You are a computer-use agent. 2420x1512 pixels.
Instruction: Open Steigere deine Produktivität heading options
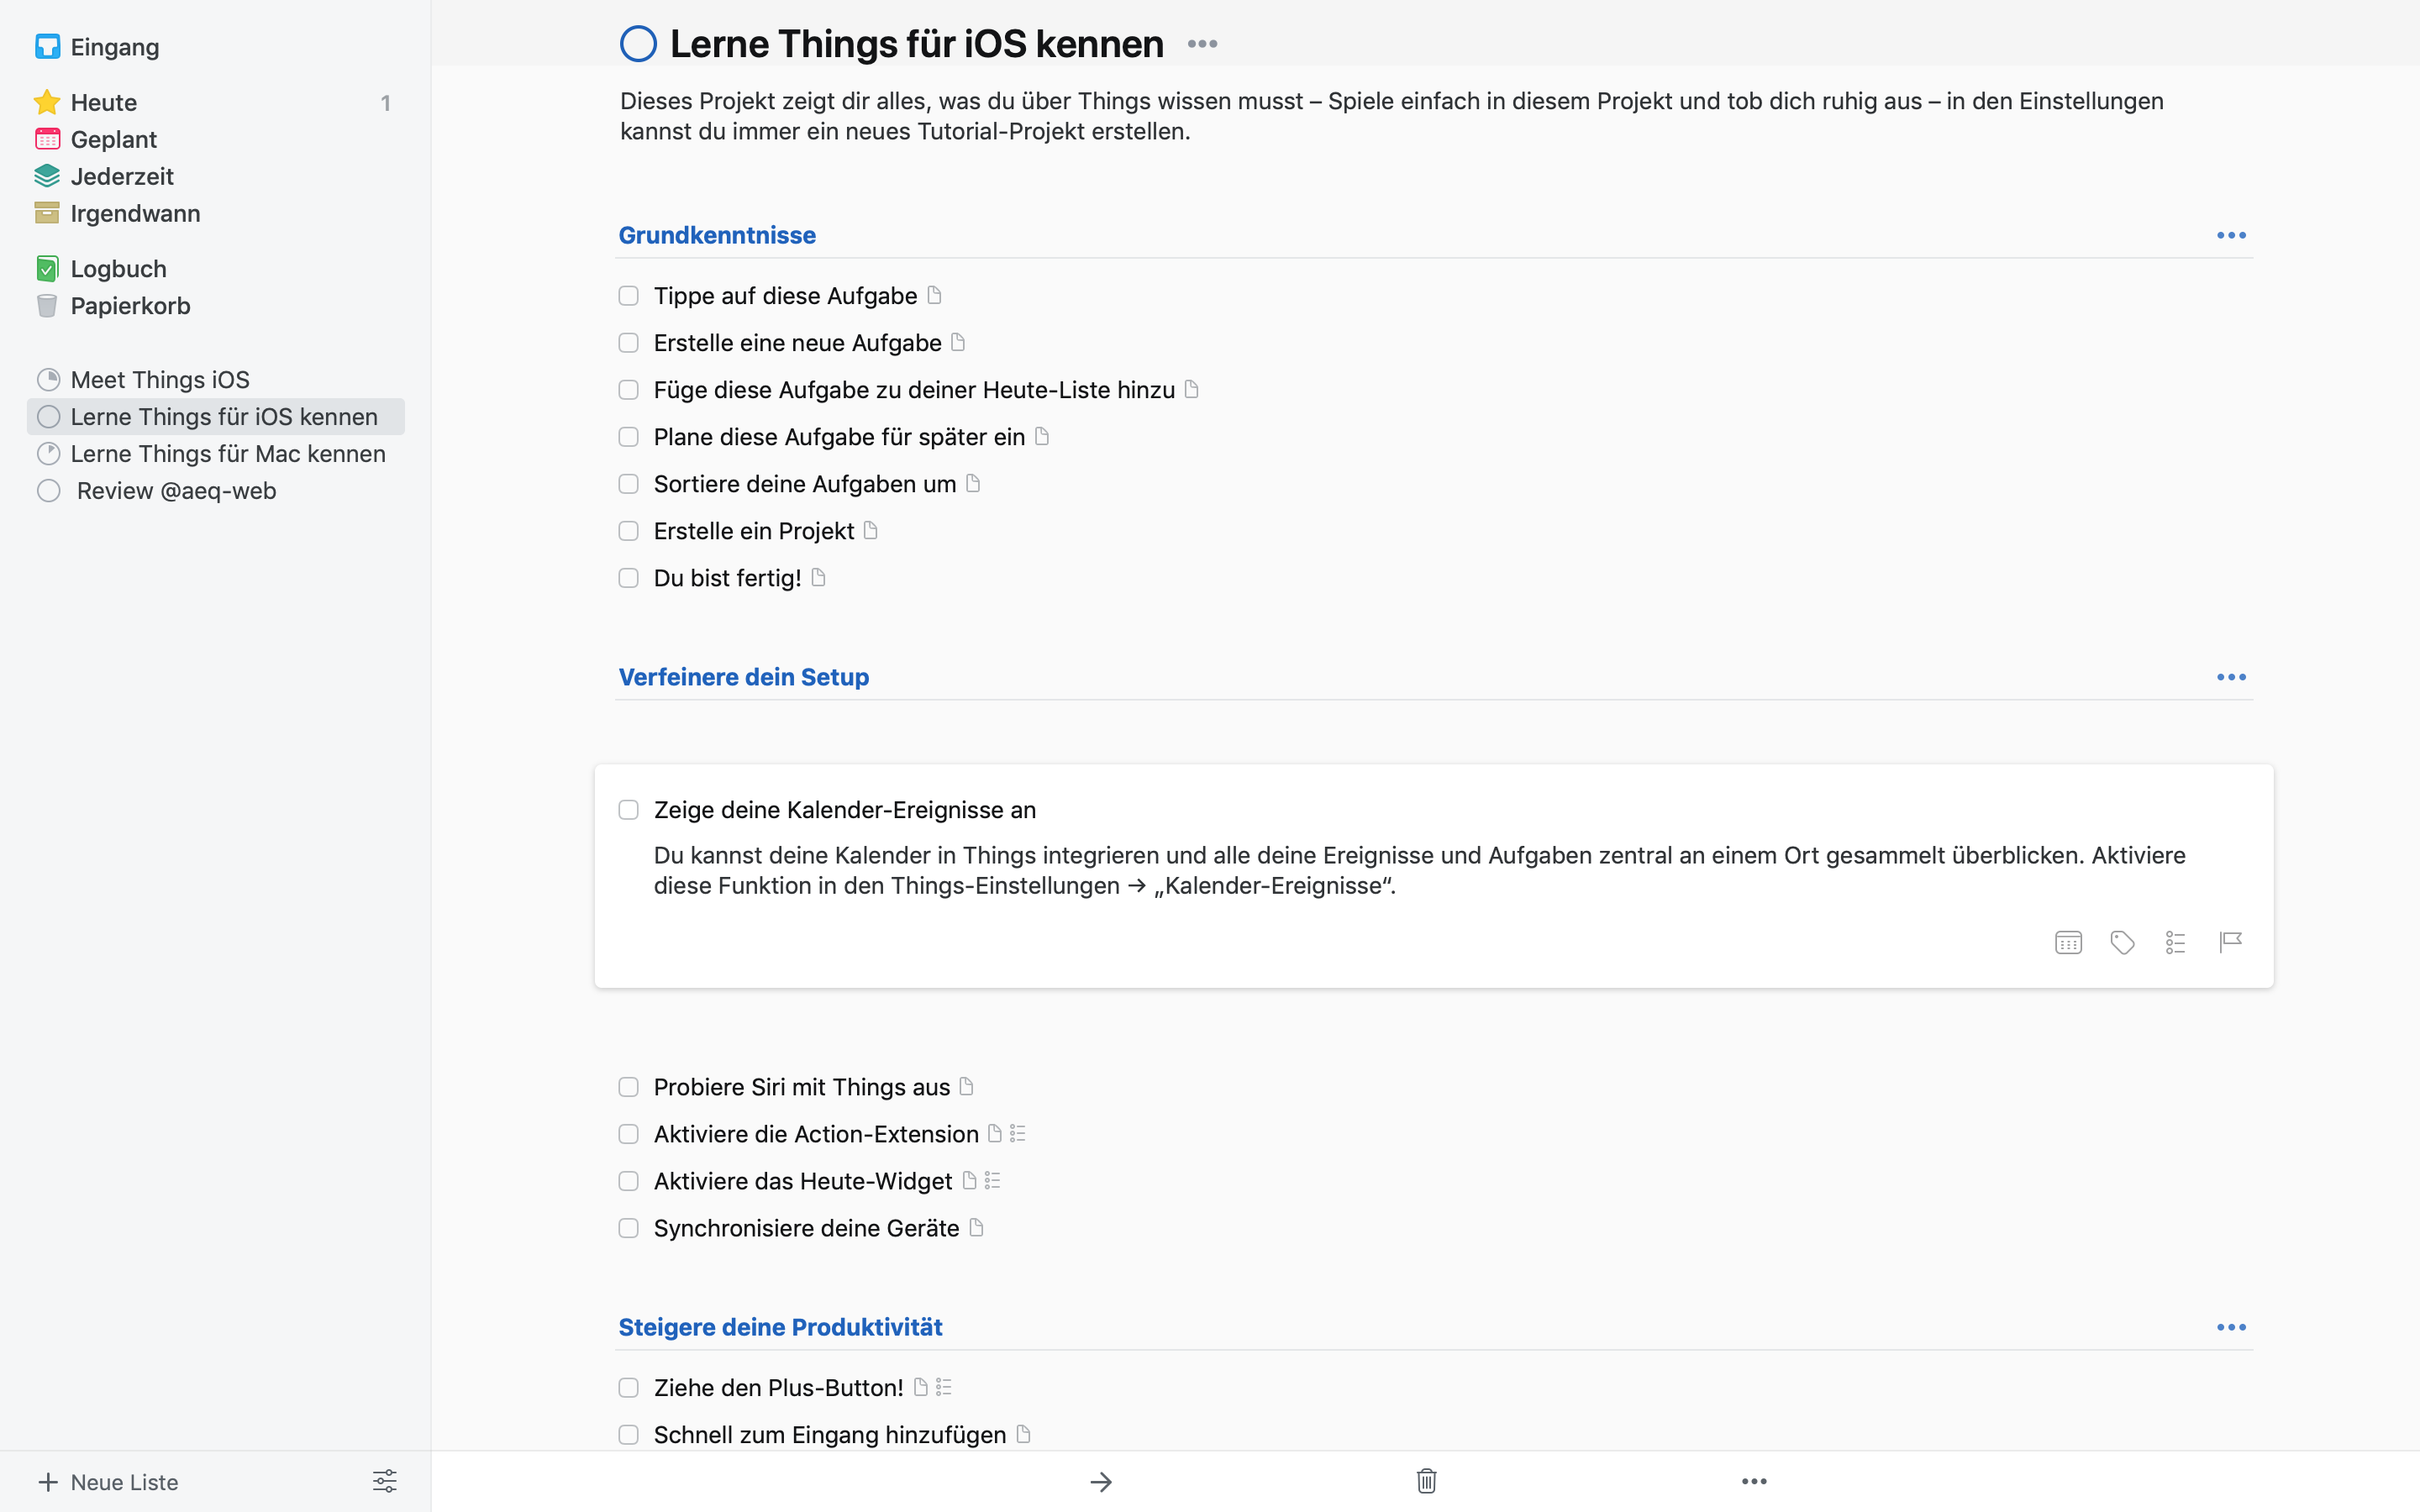[2231, 1327]
